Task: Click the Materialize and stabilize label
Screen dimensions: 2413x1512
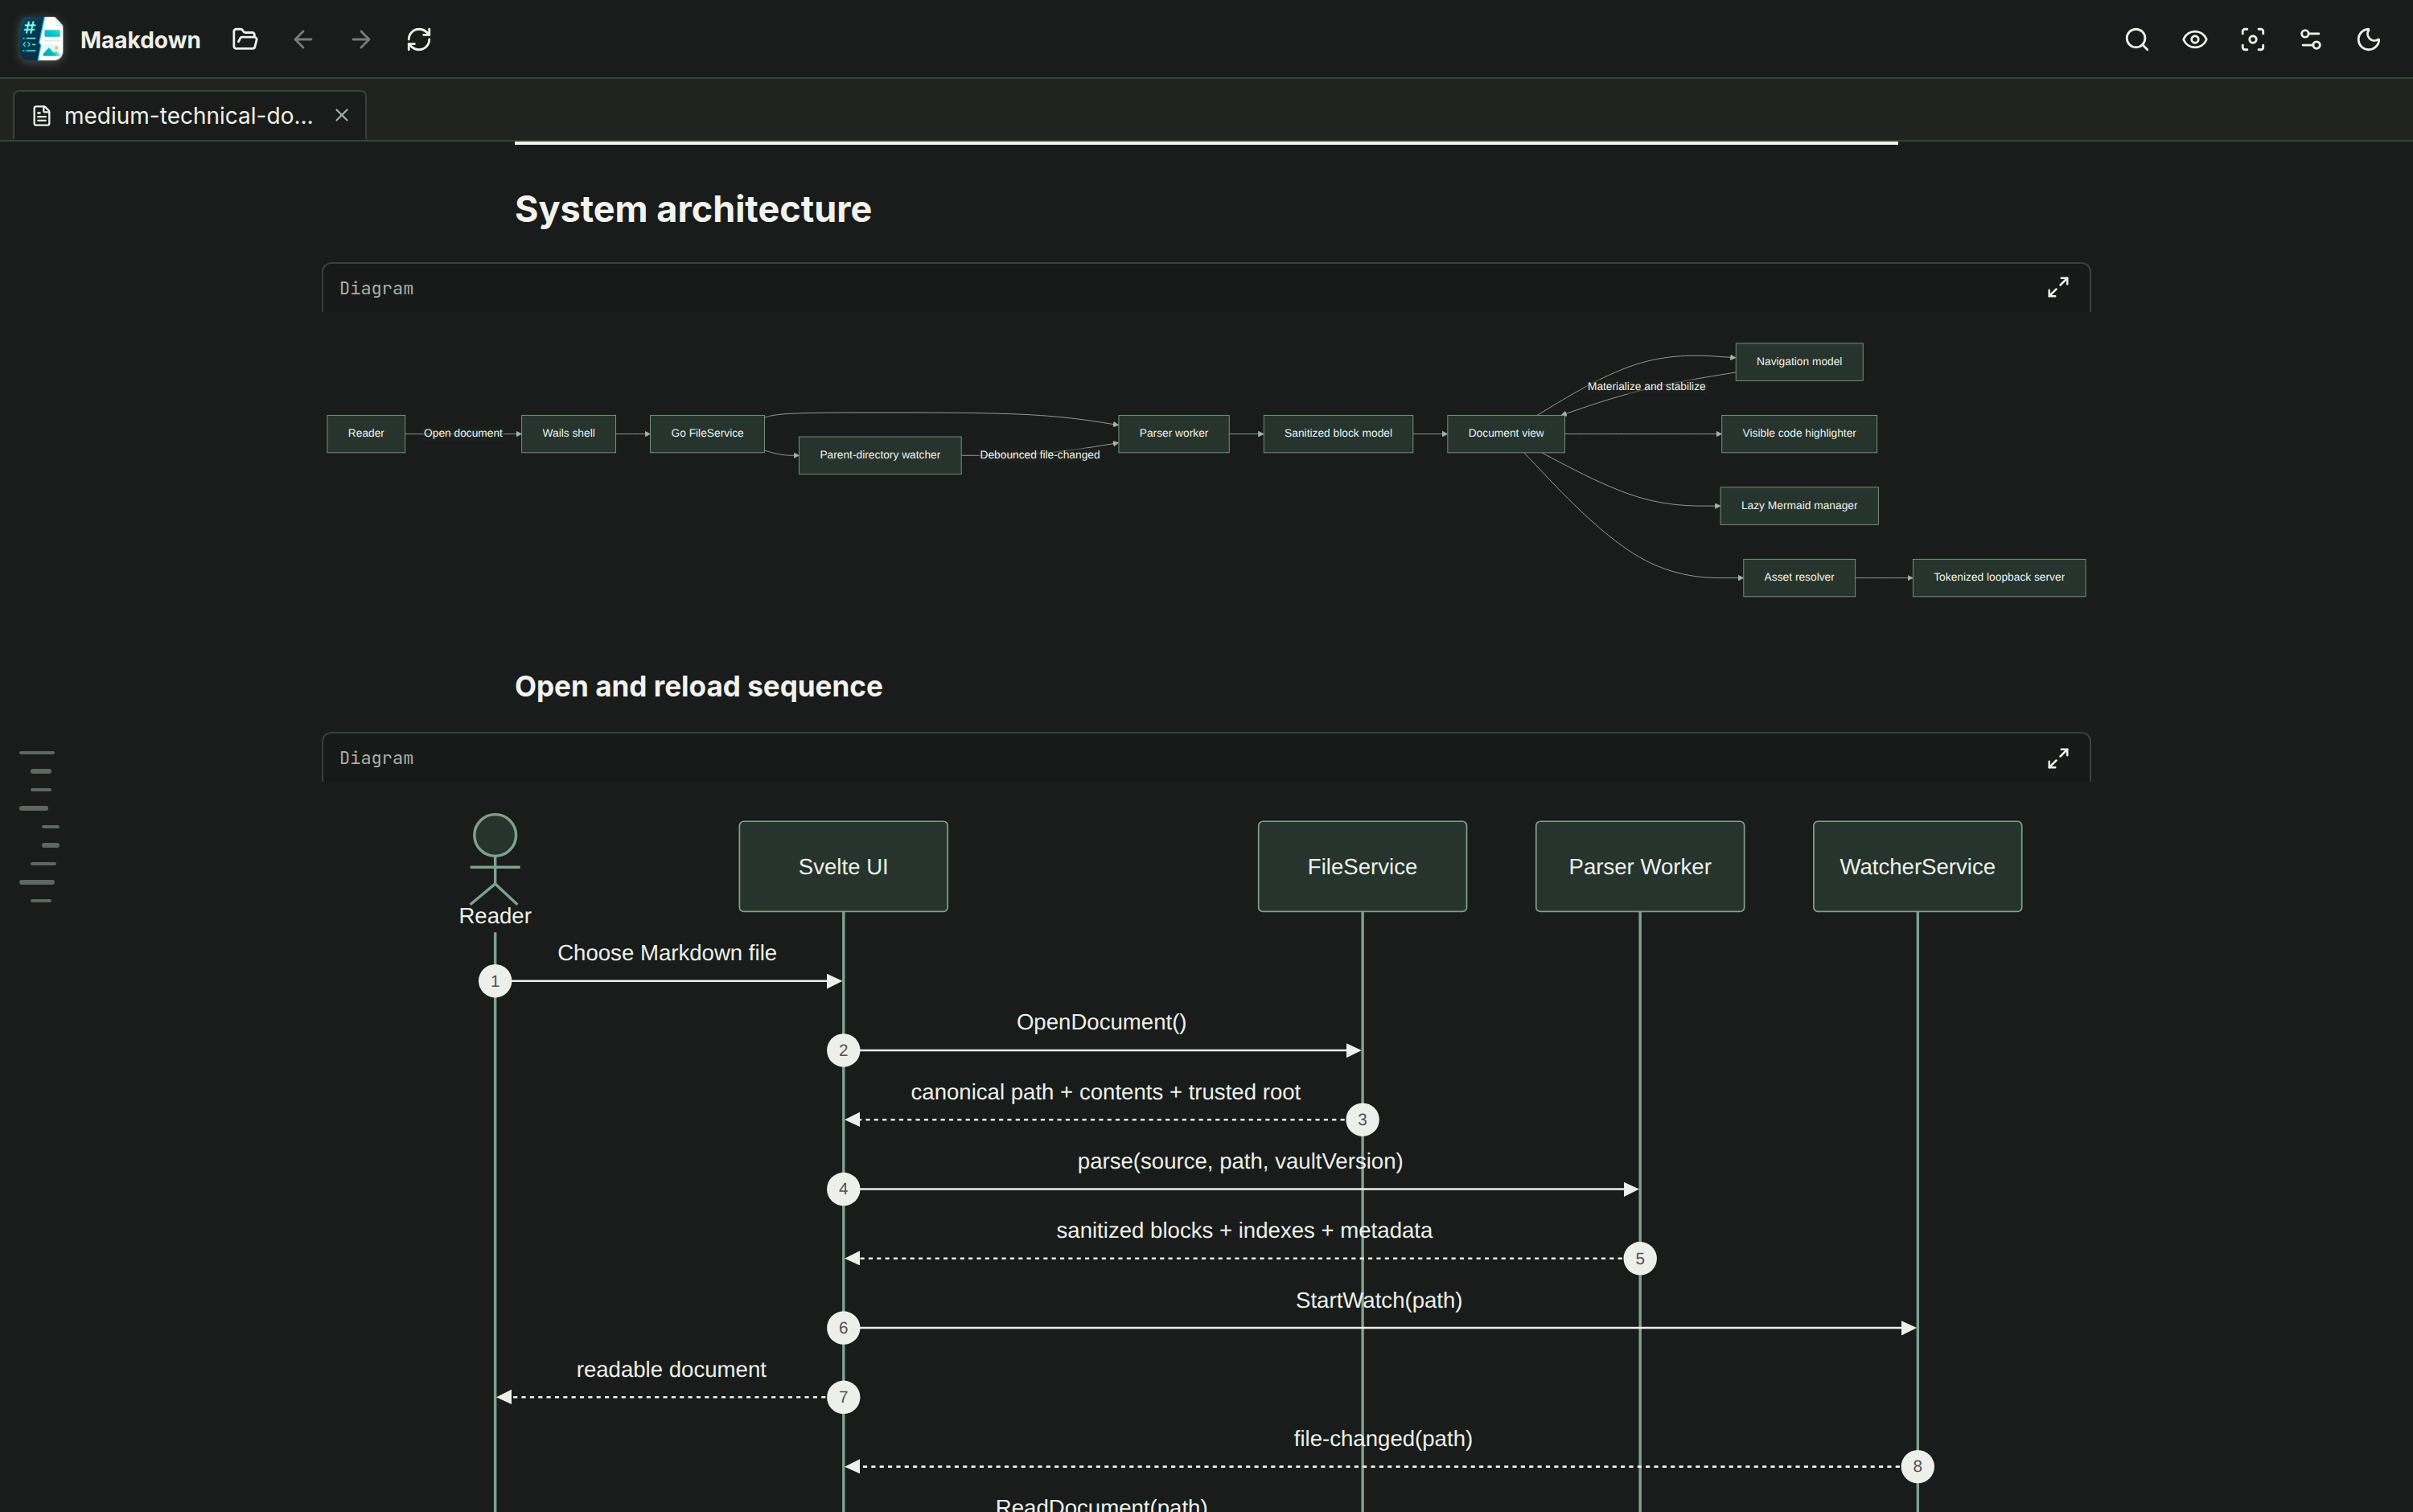Action: click(1646, 387)
